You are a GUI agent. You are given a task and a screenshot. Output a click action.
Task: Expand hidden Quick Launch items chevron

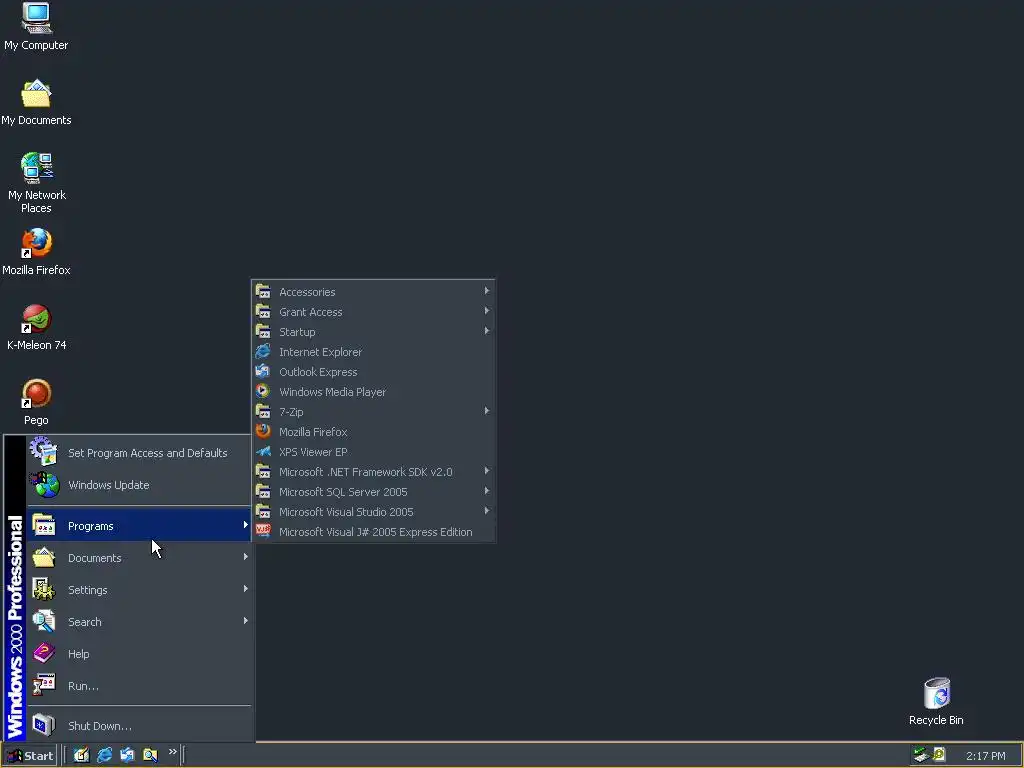pyautogui.click(x=172, y=752)
